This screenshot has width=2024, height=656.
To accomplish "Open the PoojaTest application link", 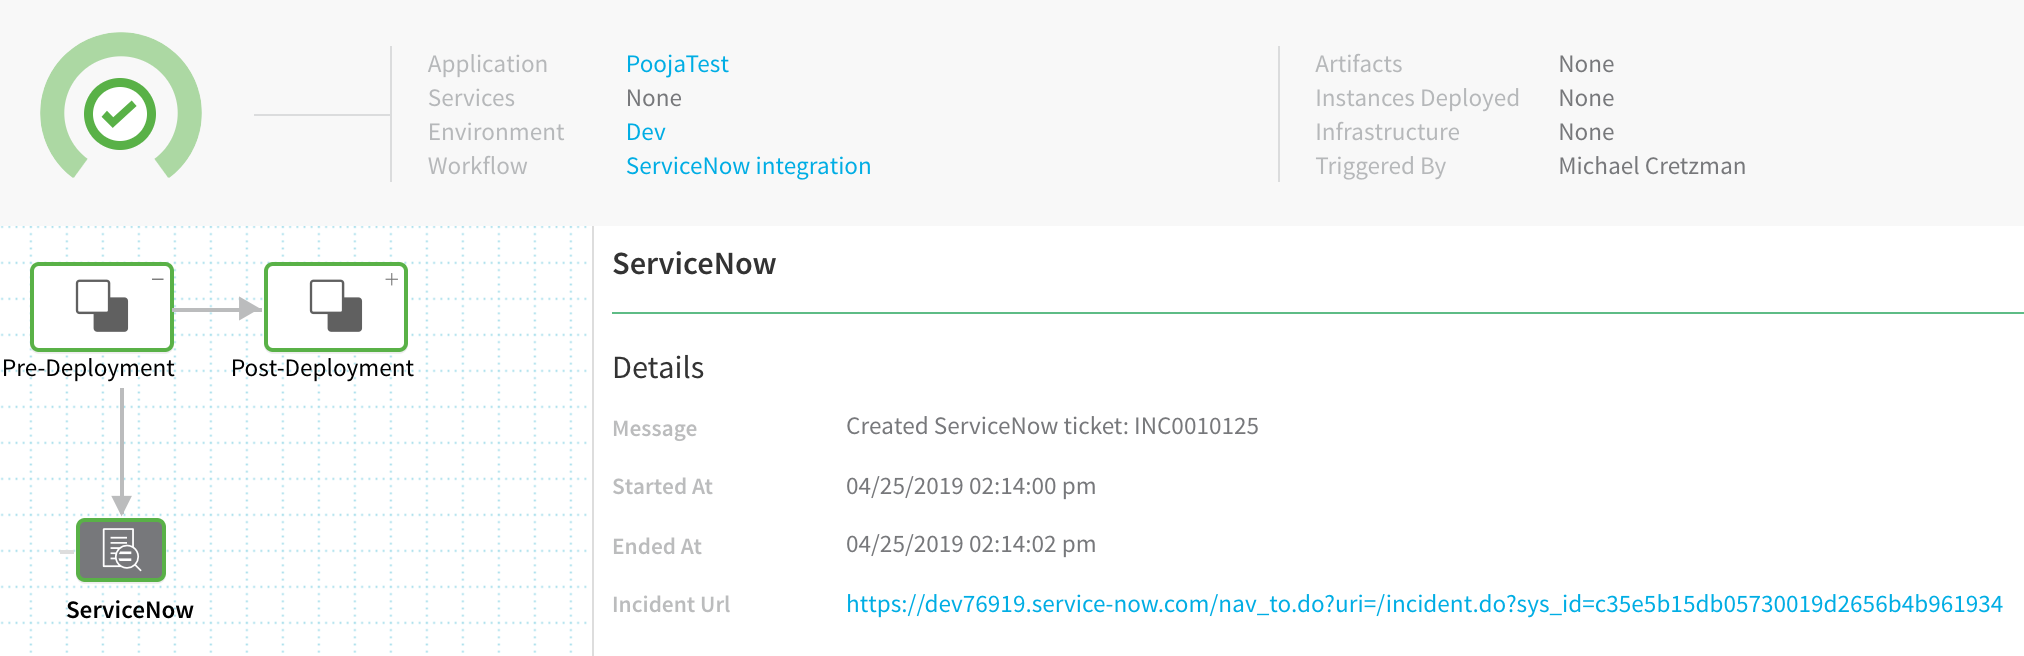I will point(677,64).
